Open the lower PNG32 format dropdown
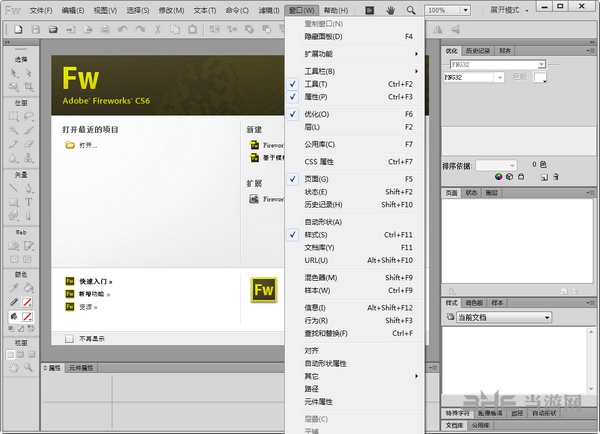The image size is (600, 434). [500, 78]
